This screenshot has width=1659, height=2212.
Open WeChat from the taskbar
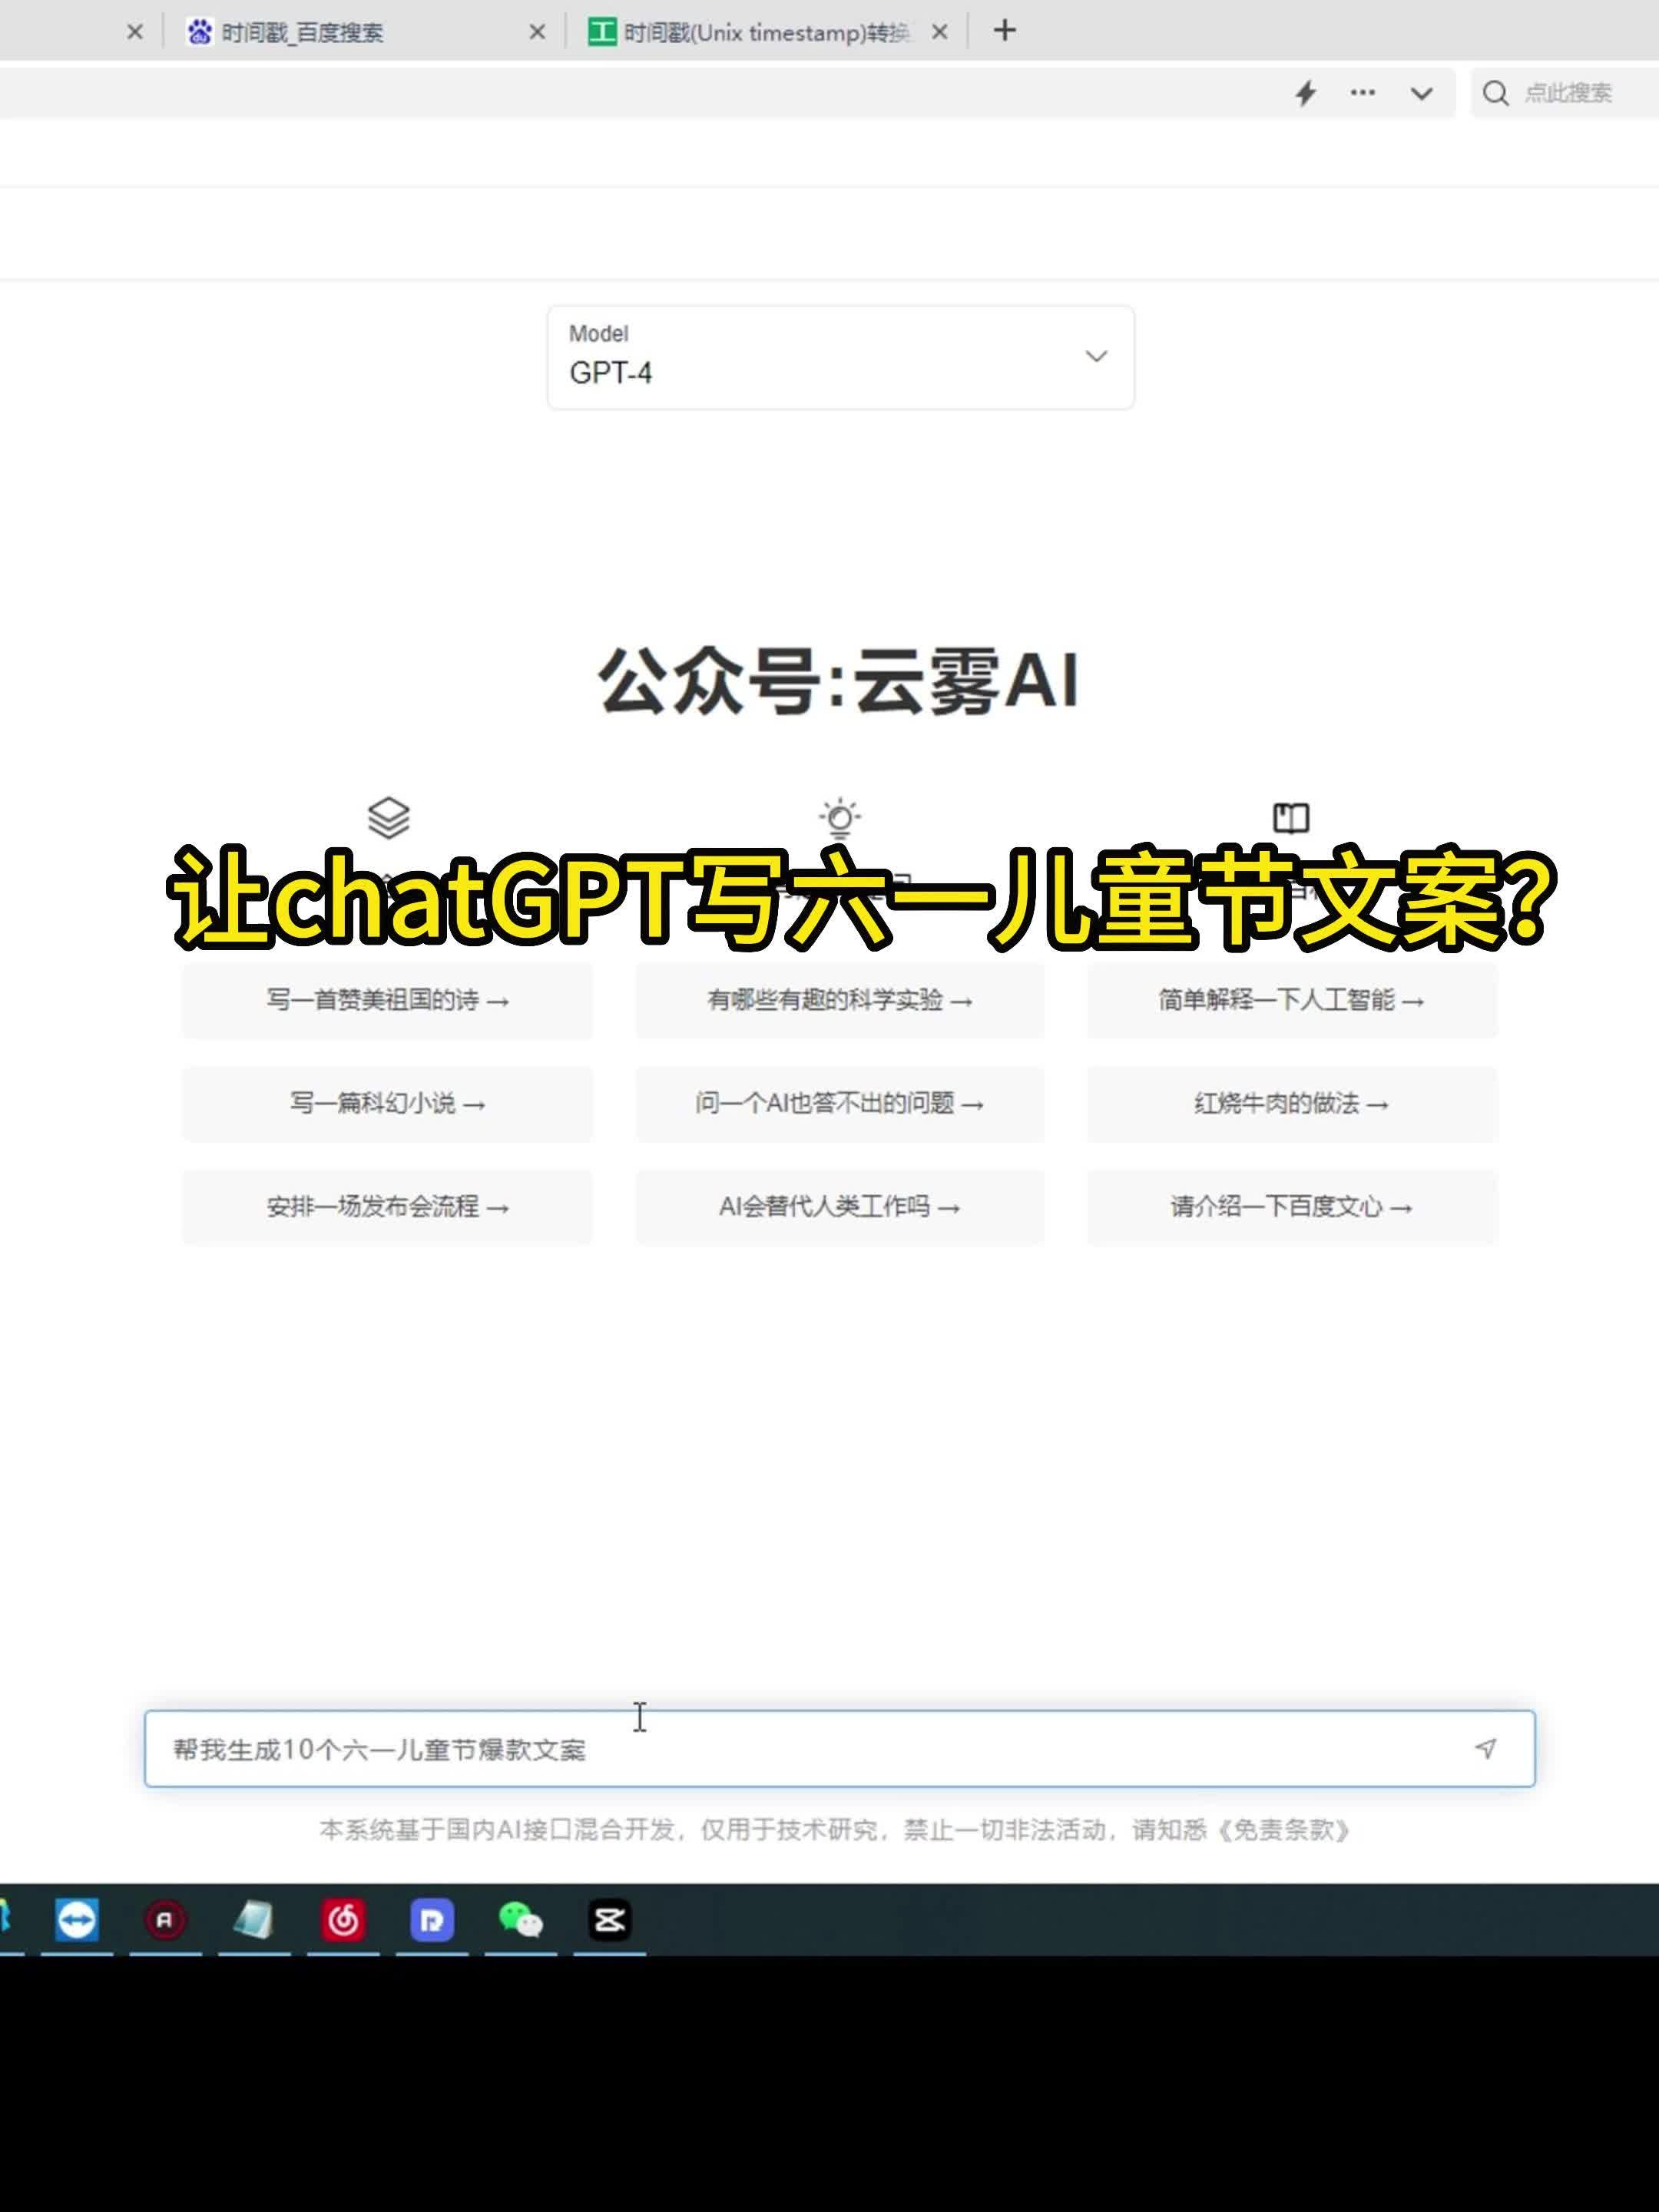point(520,1920)
